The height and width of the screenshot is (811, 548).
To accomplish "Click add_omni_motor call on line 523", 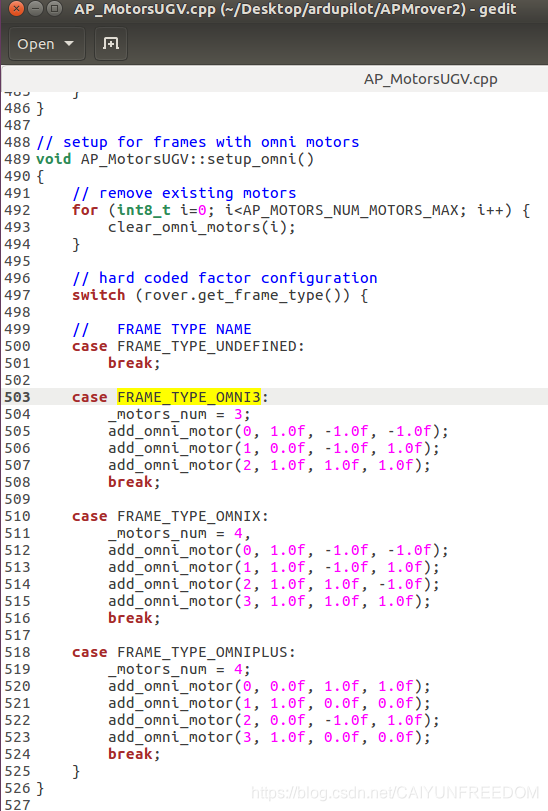I will click(269, 737).
